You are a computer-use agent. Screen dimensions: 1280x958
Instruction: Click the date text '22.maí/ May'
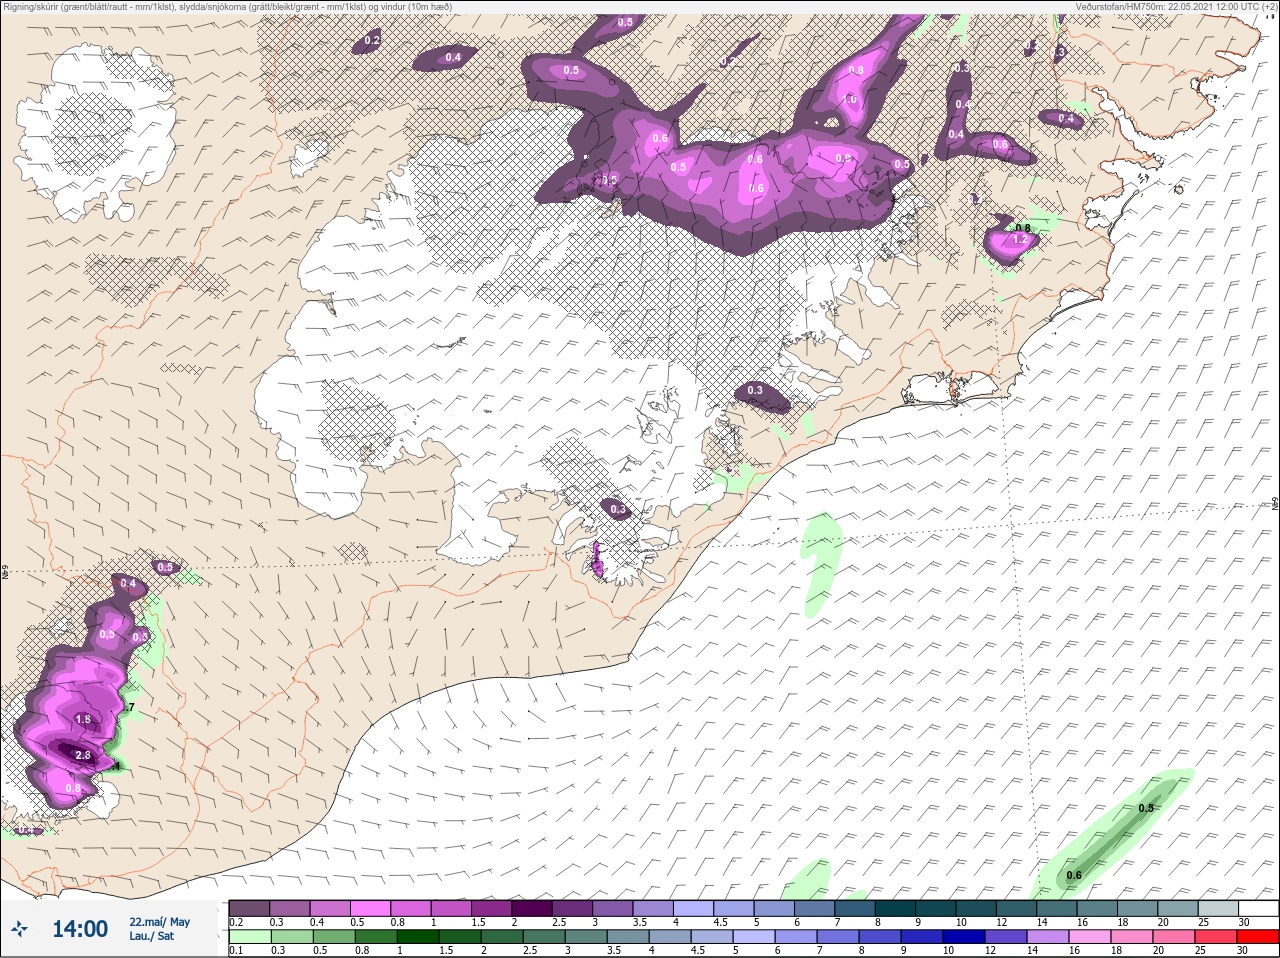click(159, 922)
